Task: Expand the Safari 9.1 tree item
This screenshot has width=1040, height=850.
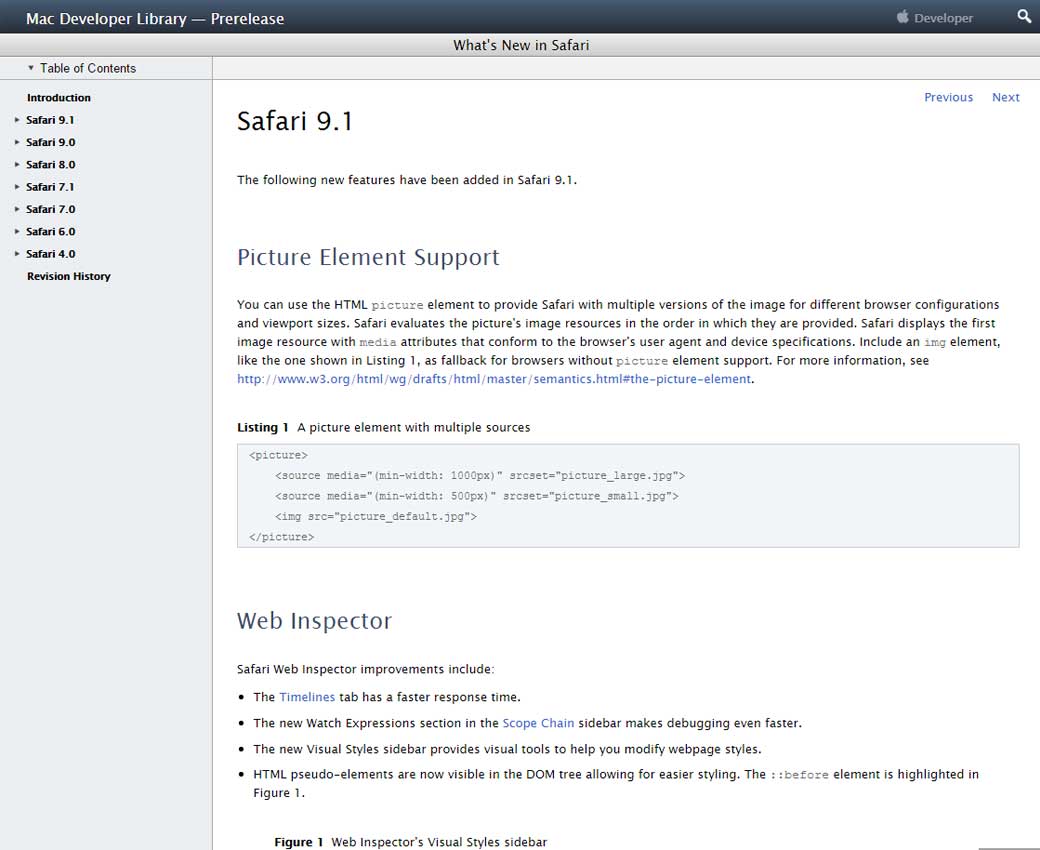Action: pos(17,120)
